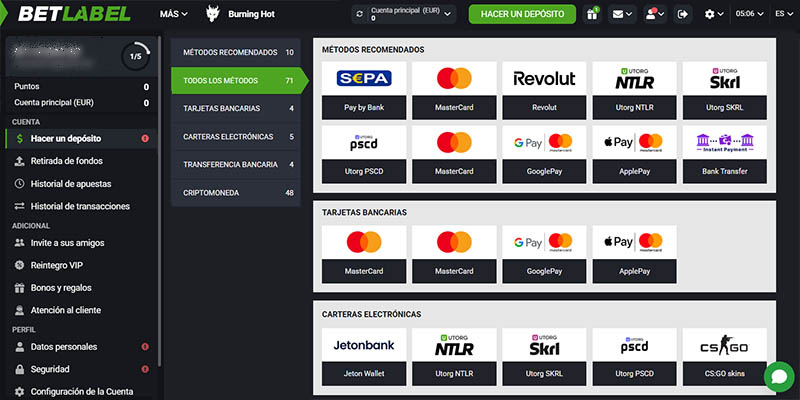Click the 1/5 profile progress circle
The image size is (800, 400).
tap(136, 57)
